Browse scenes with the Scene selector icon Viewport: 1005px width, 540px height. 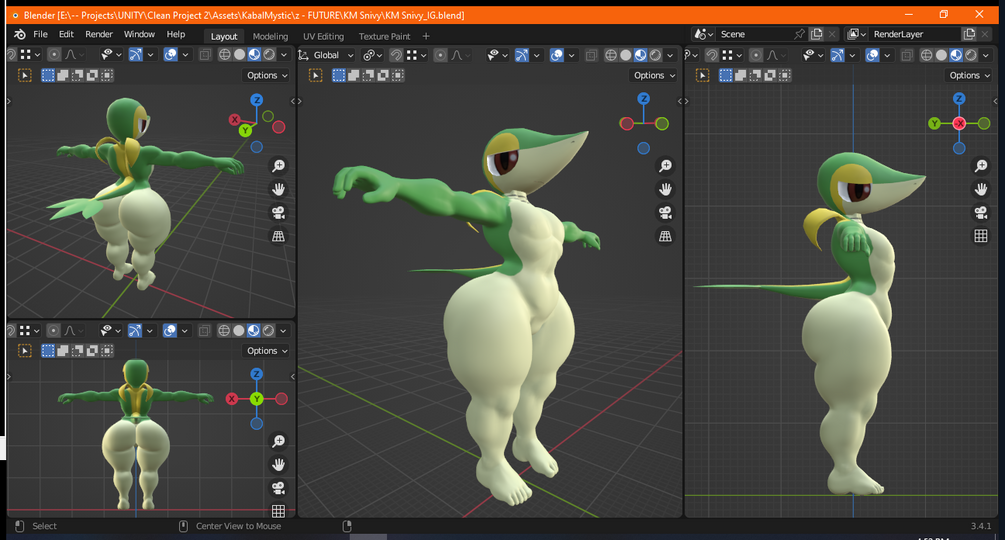point(704,35)
